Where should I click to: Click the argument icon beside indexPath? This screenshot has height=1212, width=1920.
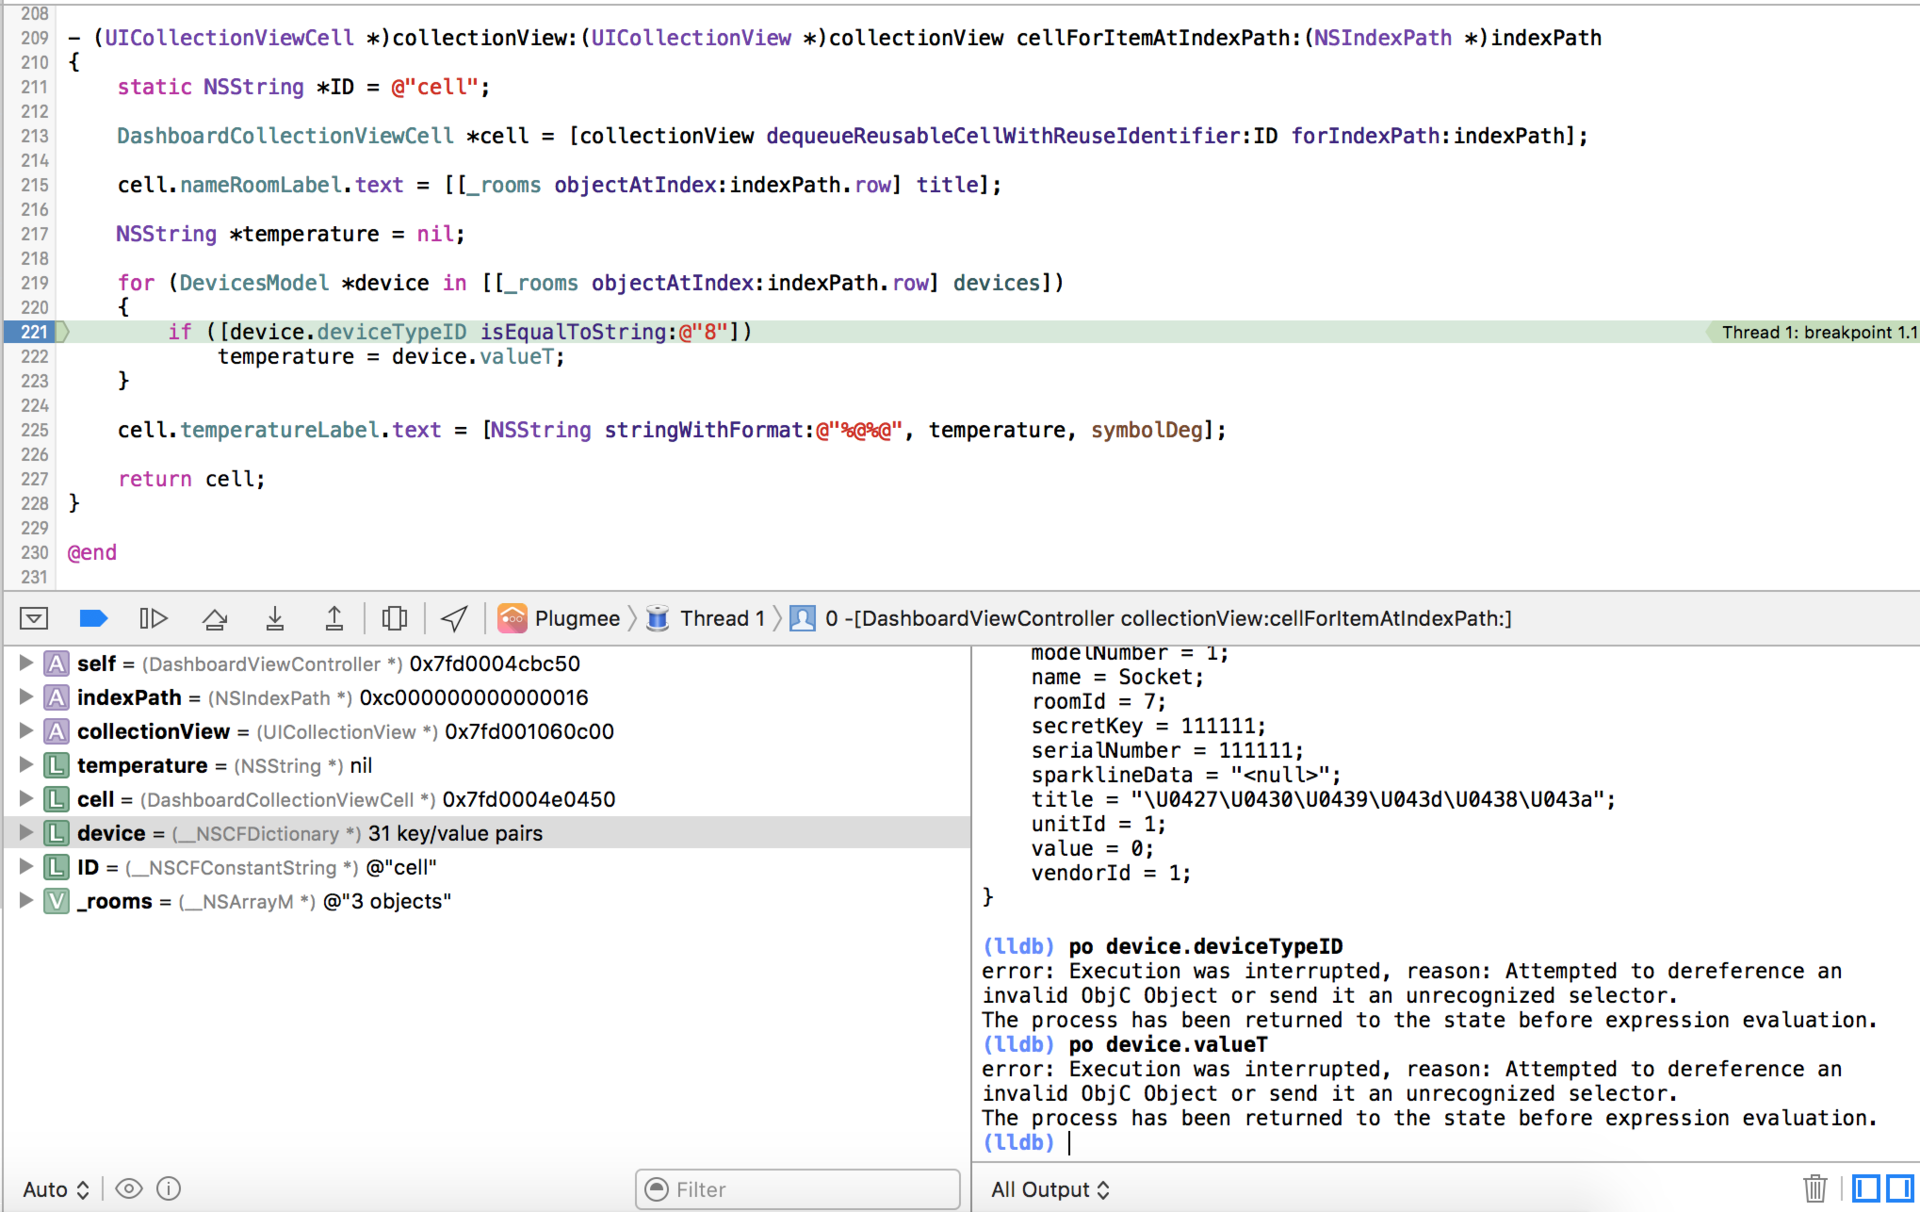click(57, 697)
